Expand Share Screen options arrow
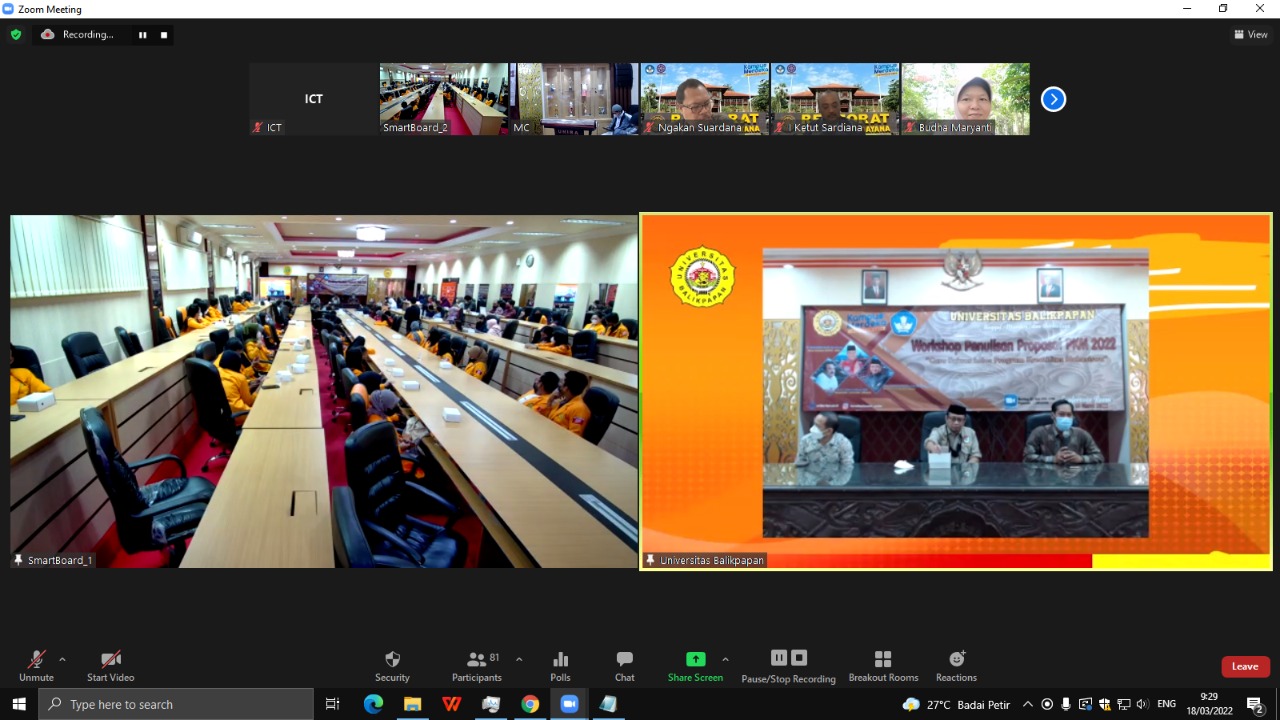The width and height of the screenshot is (1280, 720). pyautogui.click(x=725, y=660)
